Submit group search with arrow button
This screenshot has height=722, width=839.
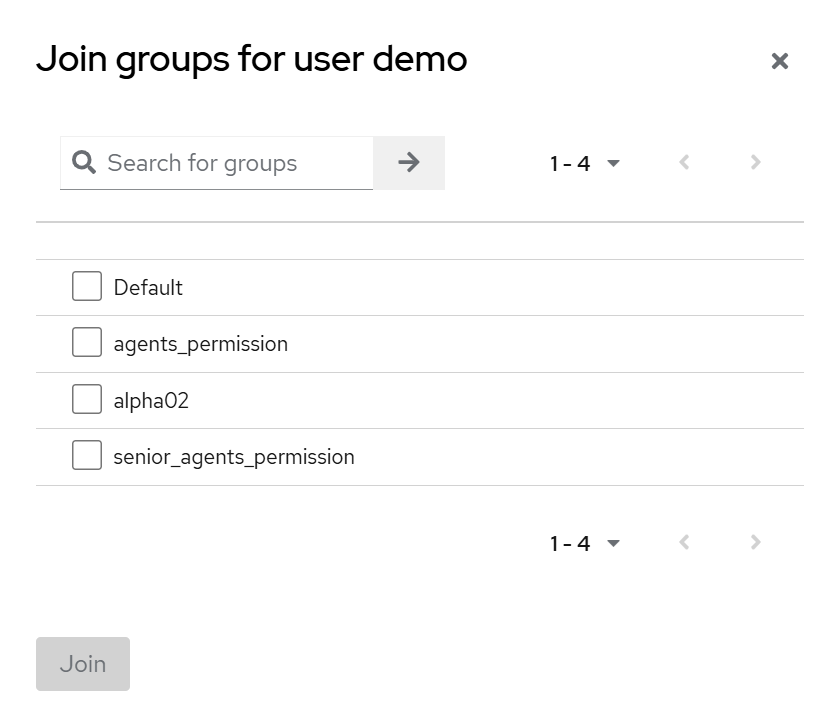tap(408, 163)
